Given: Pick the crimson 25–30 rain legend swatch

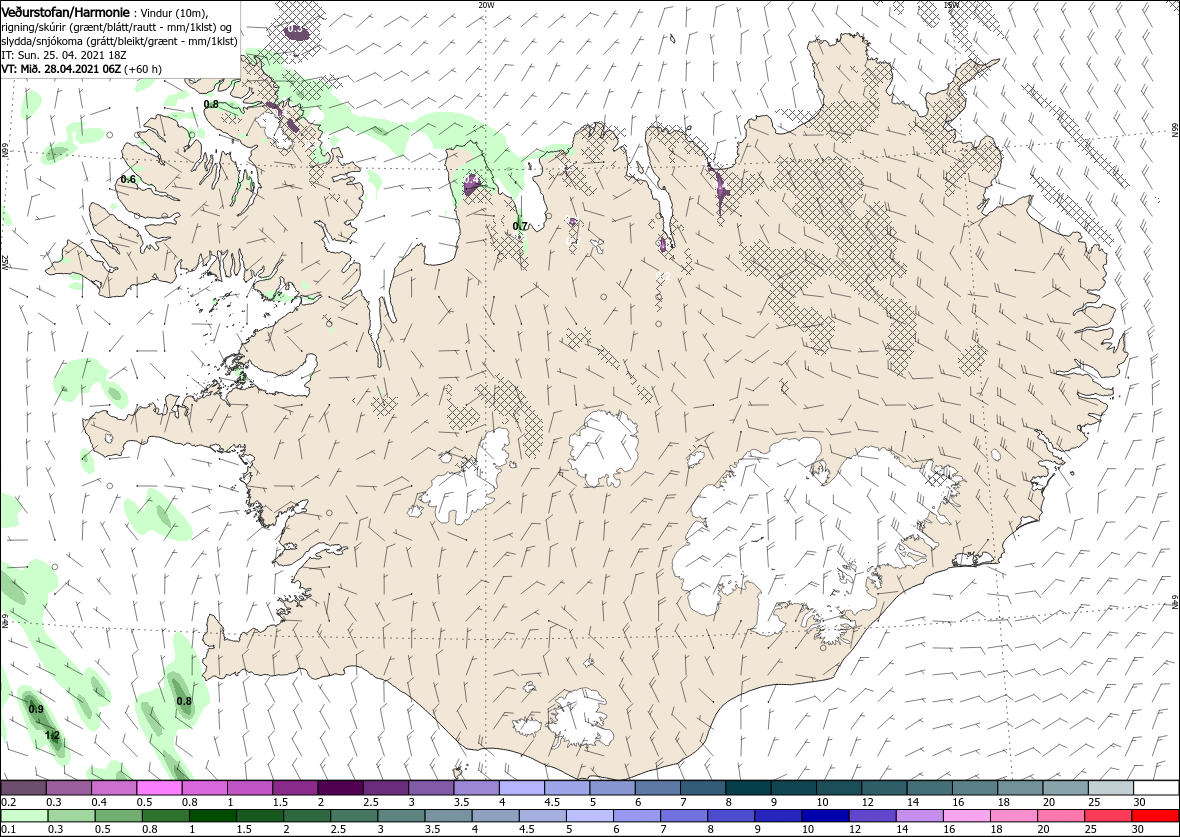Looking at the screenshot, I should point(1108,816).
